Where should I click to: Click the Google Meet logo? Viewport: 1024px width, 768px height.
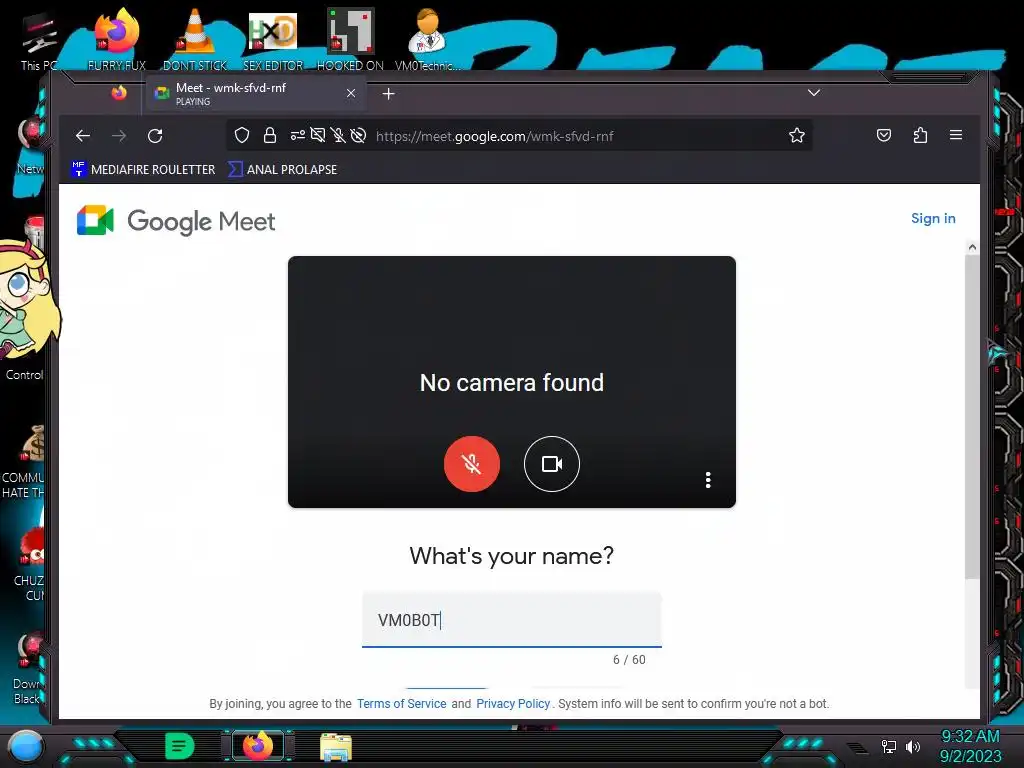click(x=176, y=221)
